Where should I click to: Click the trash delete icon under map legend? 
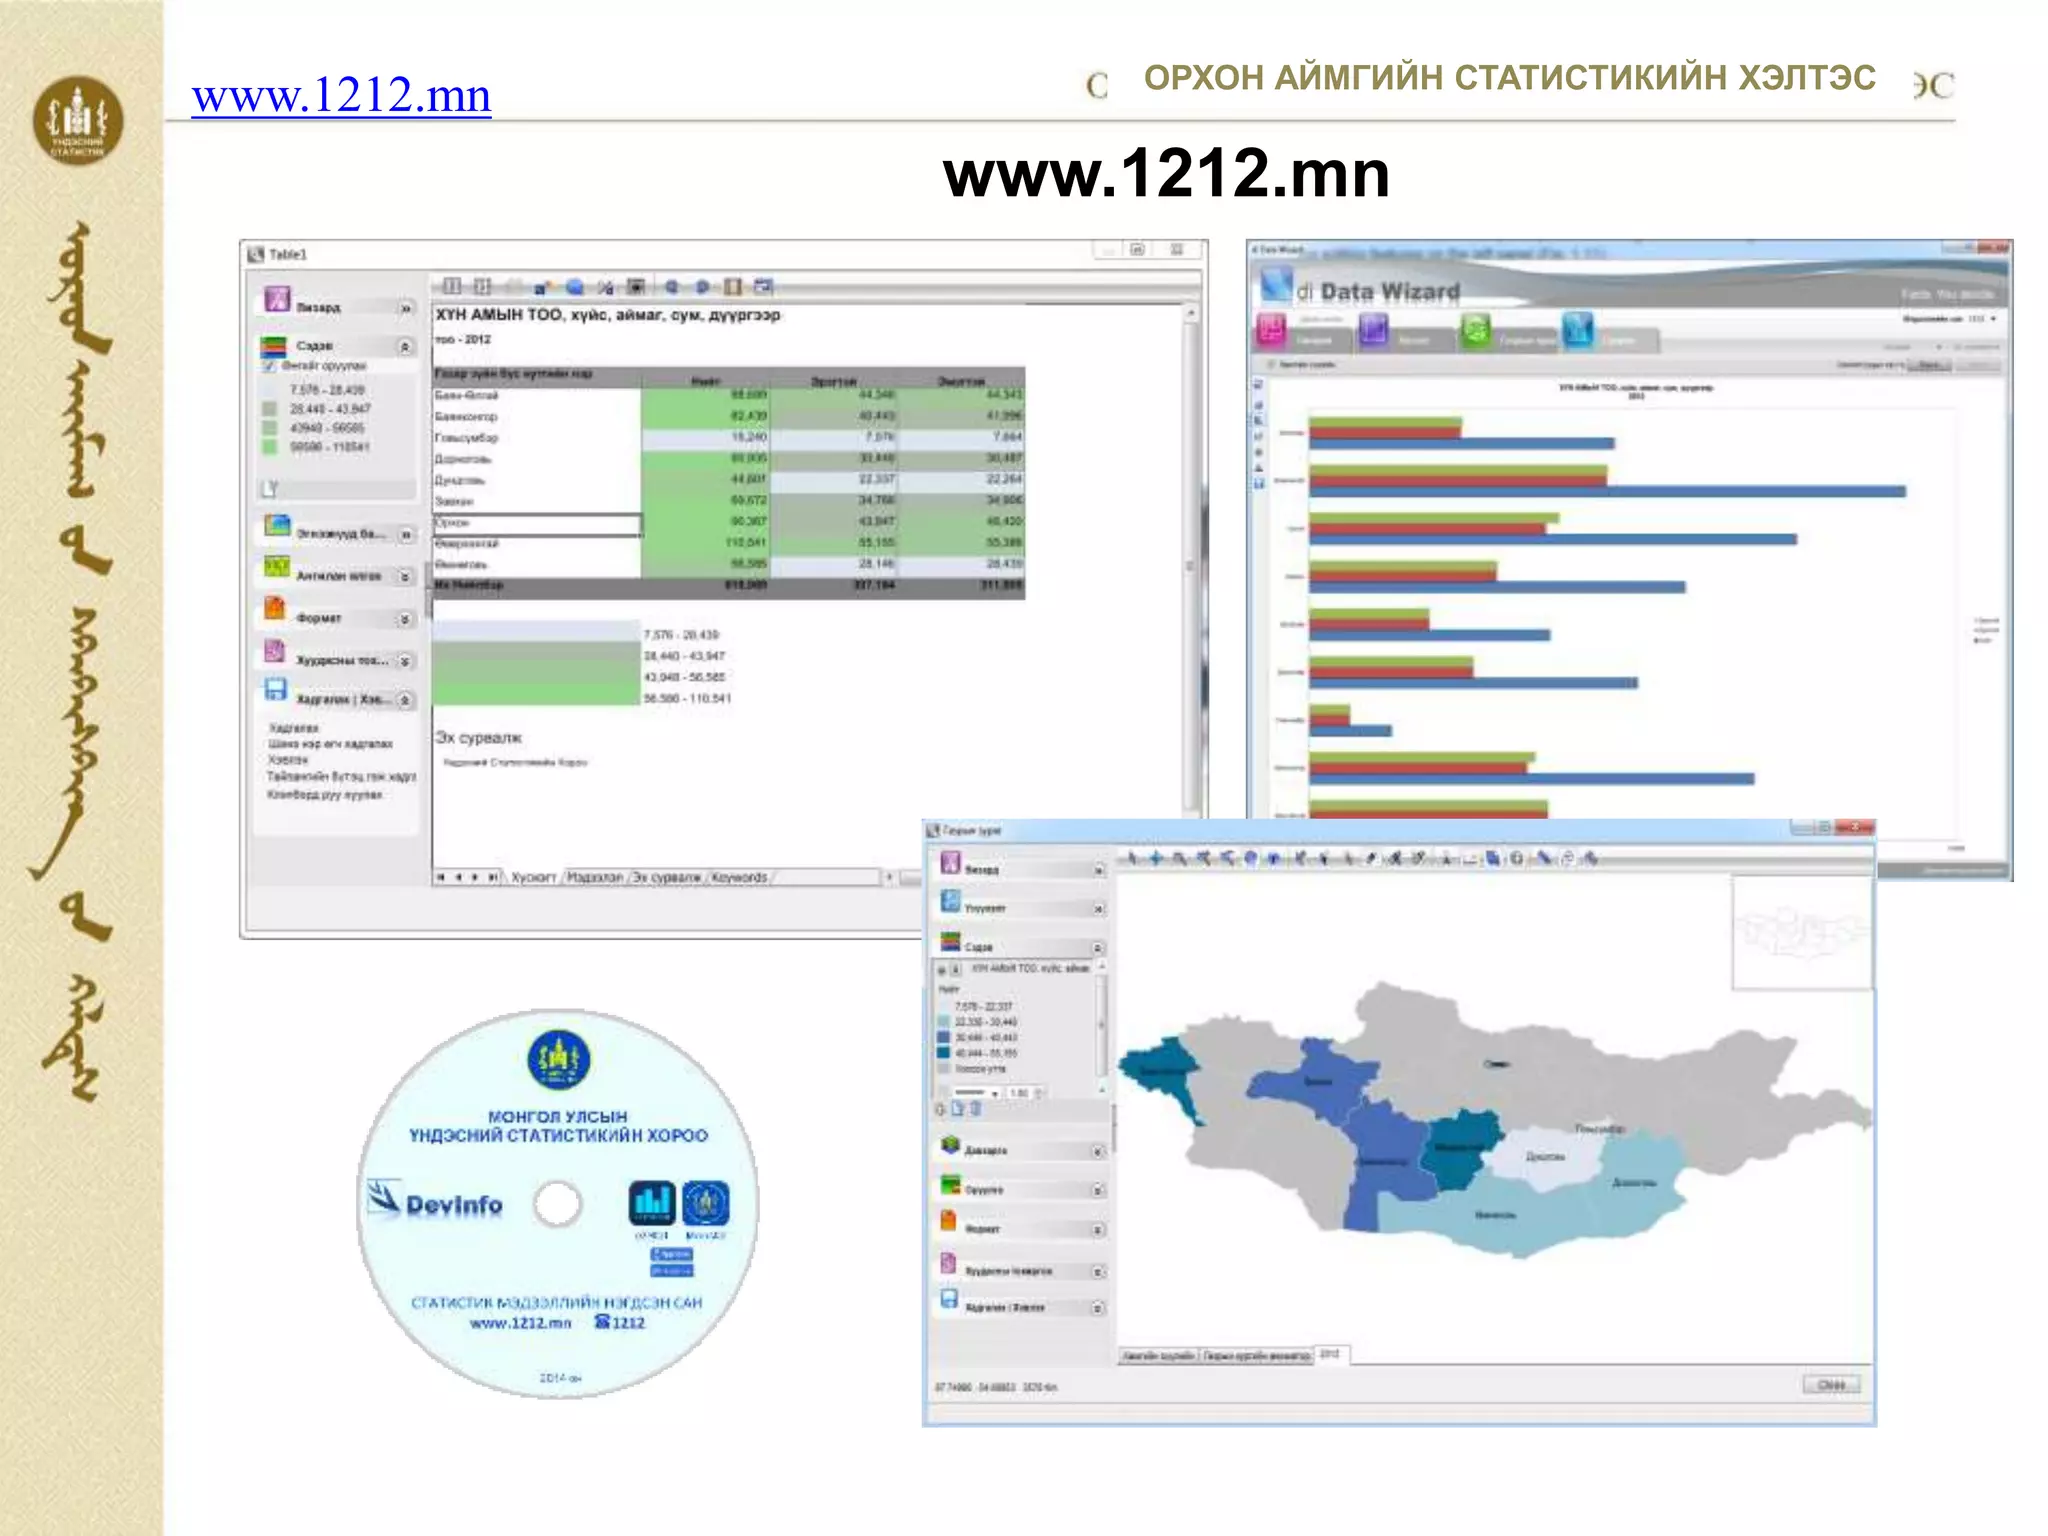(x=976, y=1109)
